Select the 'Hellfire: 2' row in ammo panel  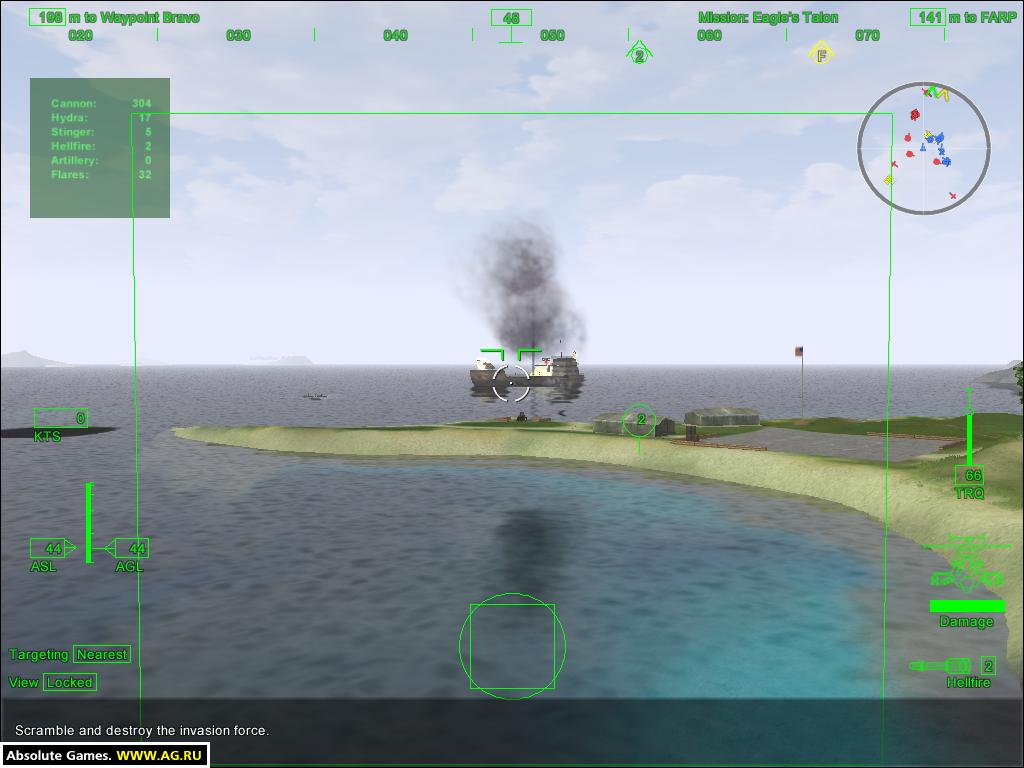(x=101, y=146)
